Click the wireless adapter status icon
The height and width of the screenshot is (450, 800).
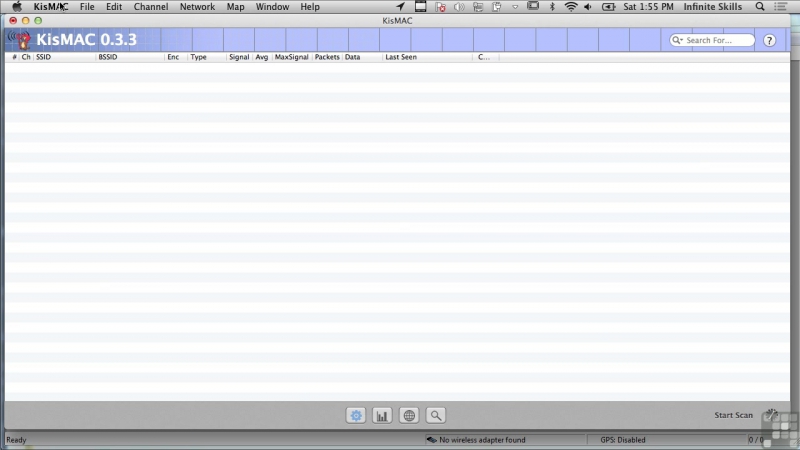pyautogui.click(x=432, y=440)
